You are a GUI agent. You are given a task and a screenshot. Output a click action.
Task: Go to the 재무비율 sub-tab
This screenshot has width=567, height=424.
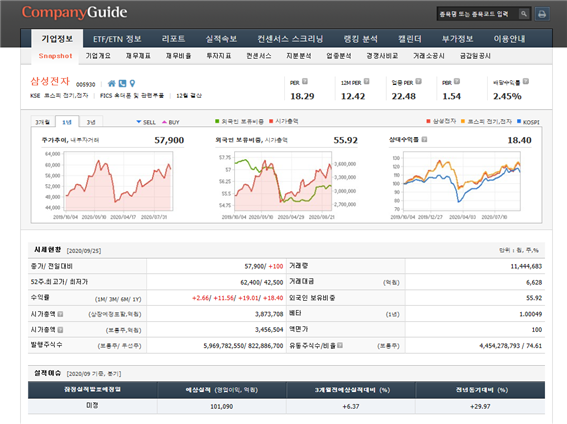pyautogui.click(x=178, y=56)
